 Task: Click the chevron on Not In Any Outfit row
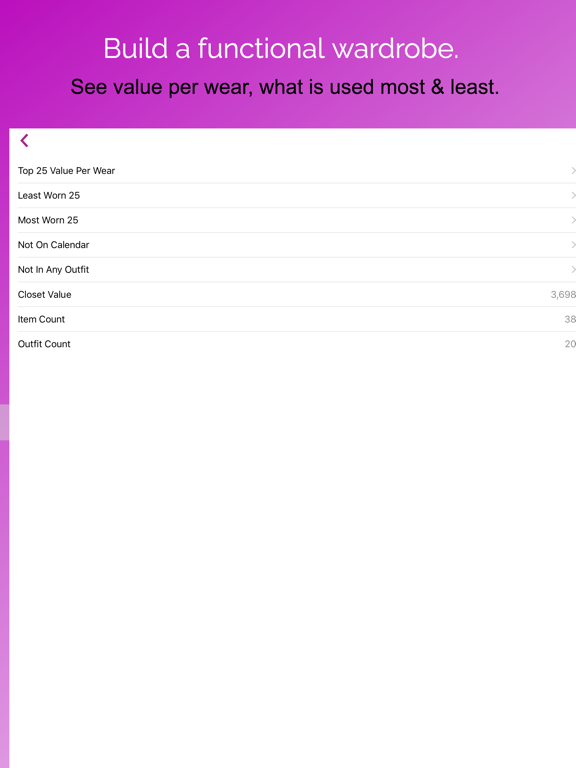[573, 269]
